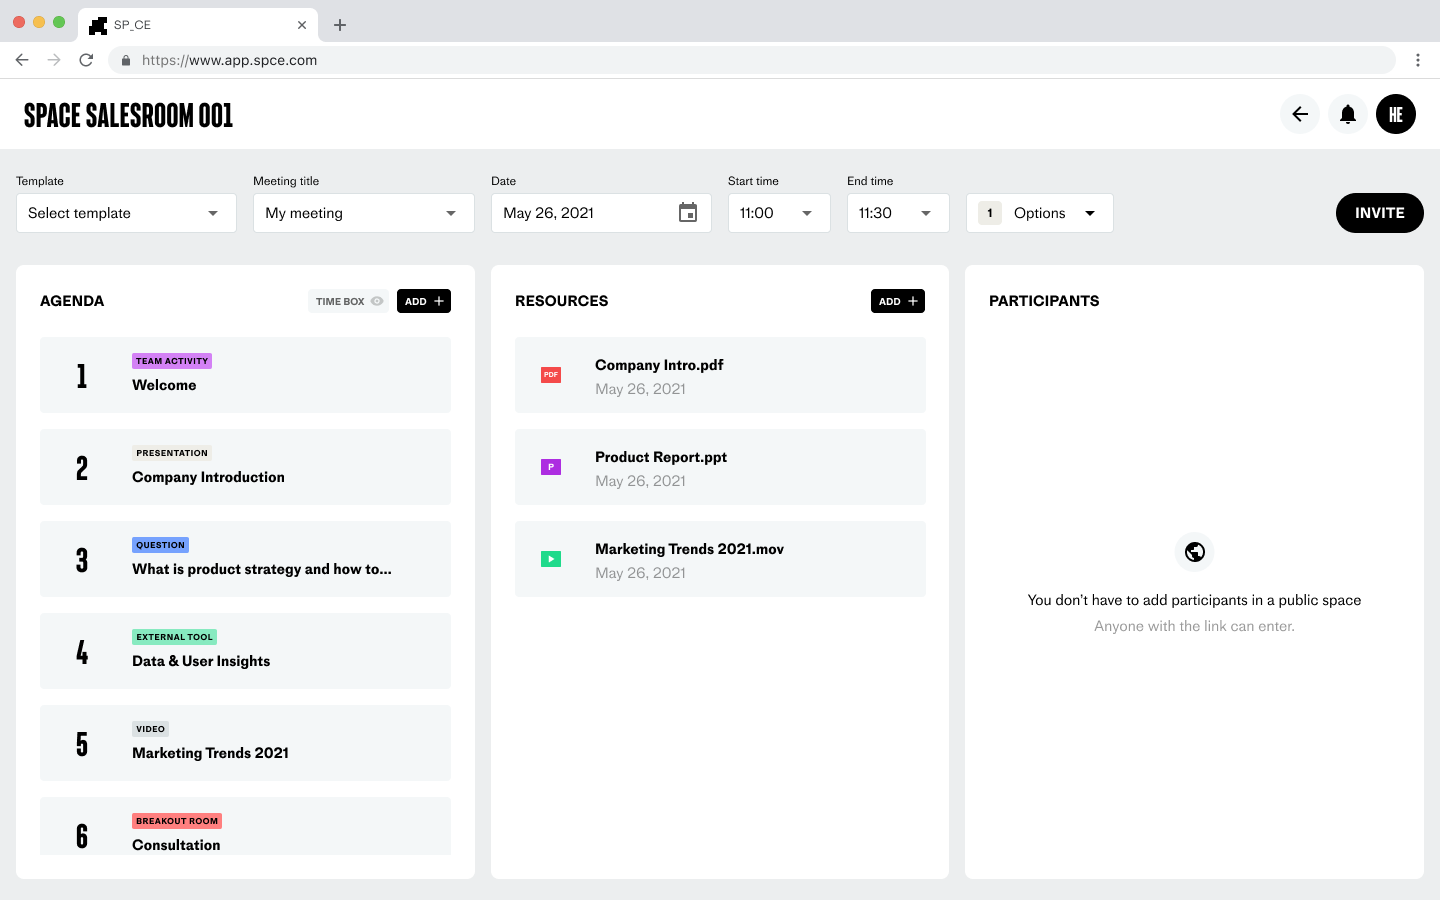Viewport: 1440px width, 900px height.
Task: Click ADD in the Resources panel
Action: point(897,301)
